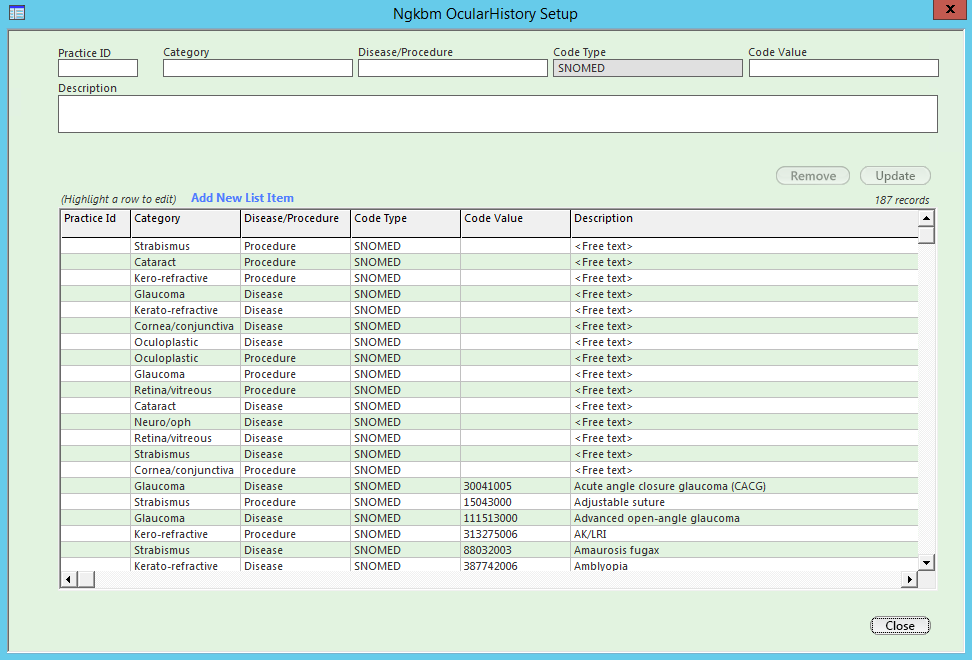Select the Advanced open-angle glaucoma row
The height and width of the screenshot is (660, 972).
click(x=489, y=518)
